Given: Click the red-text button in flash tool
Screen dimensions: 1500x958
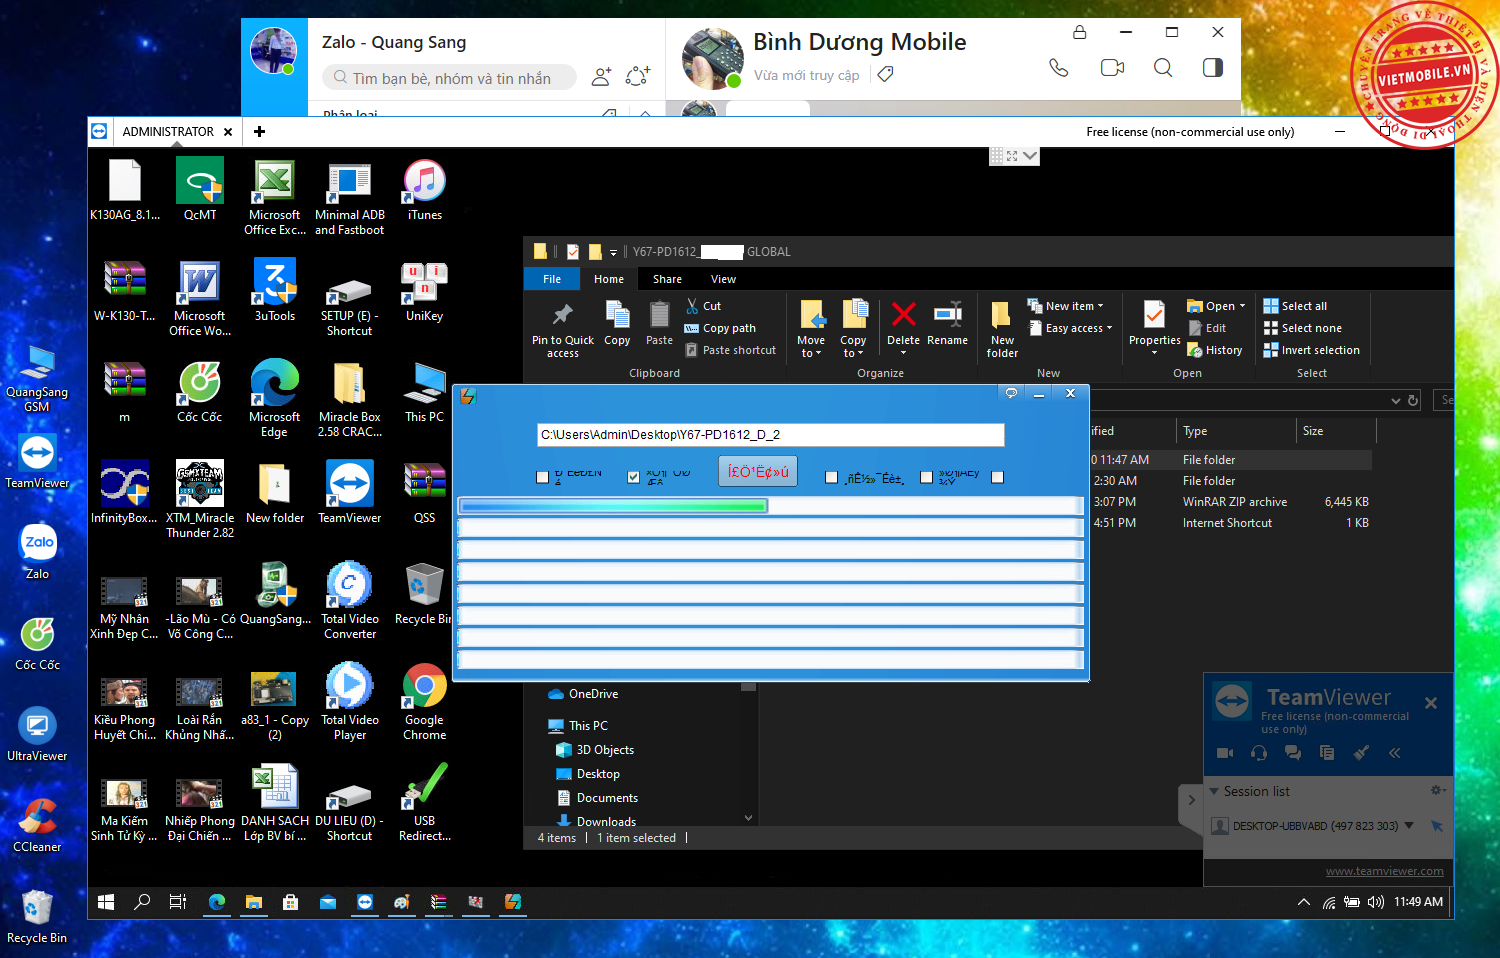Looking at the screenshot, I should (x=758, y=472).
